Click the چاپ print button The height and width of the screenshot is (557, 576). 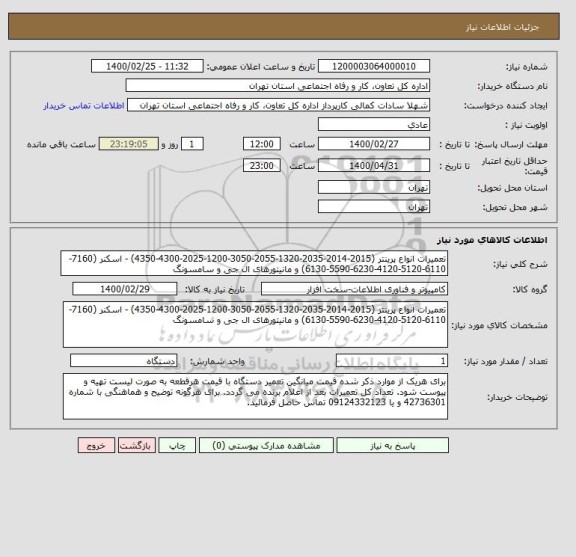click(177, 445)
